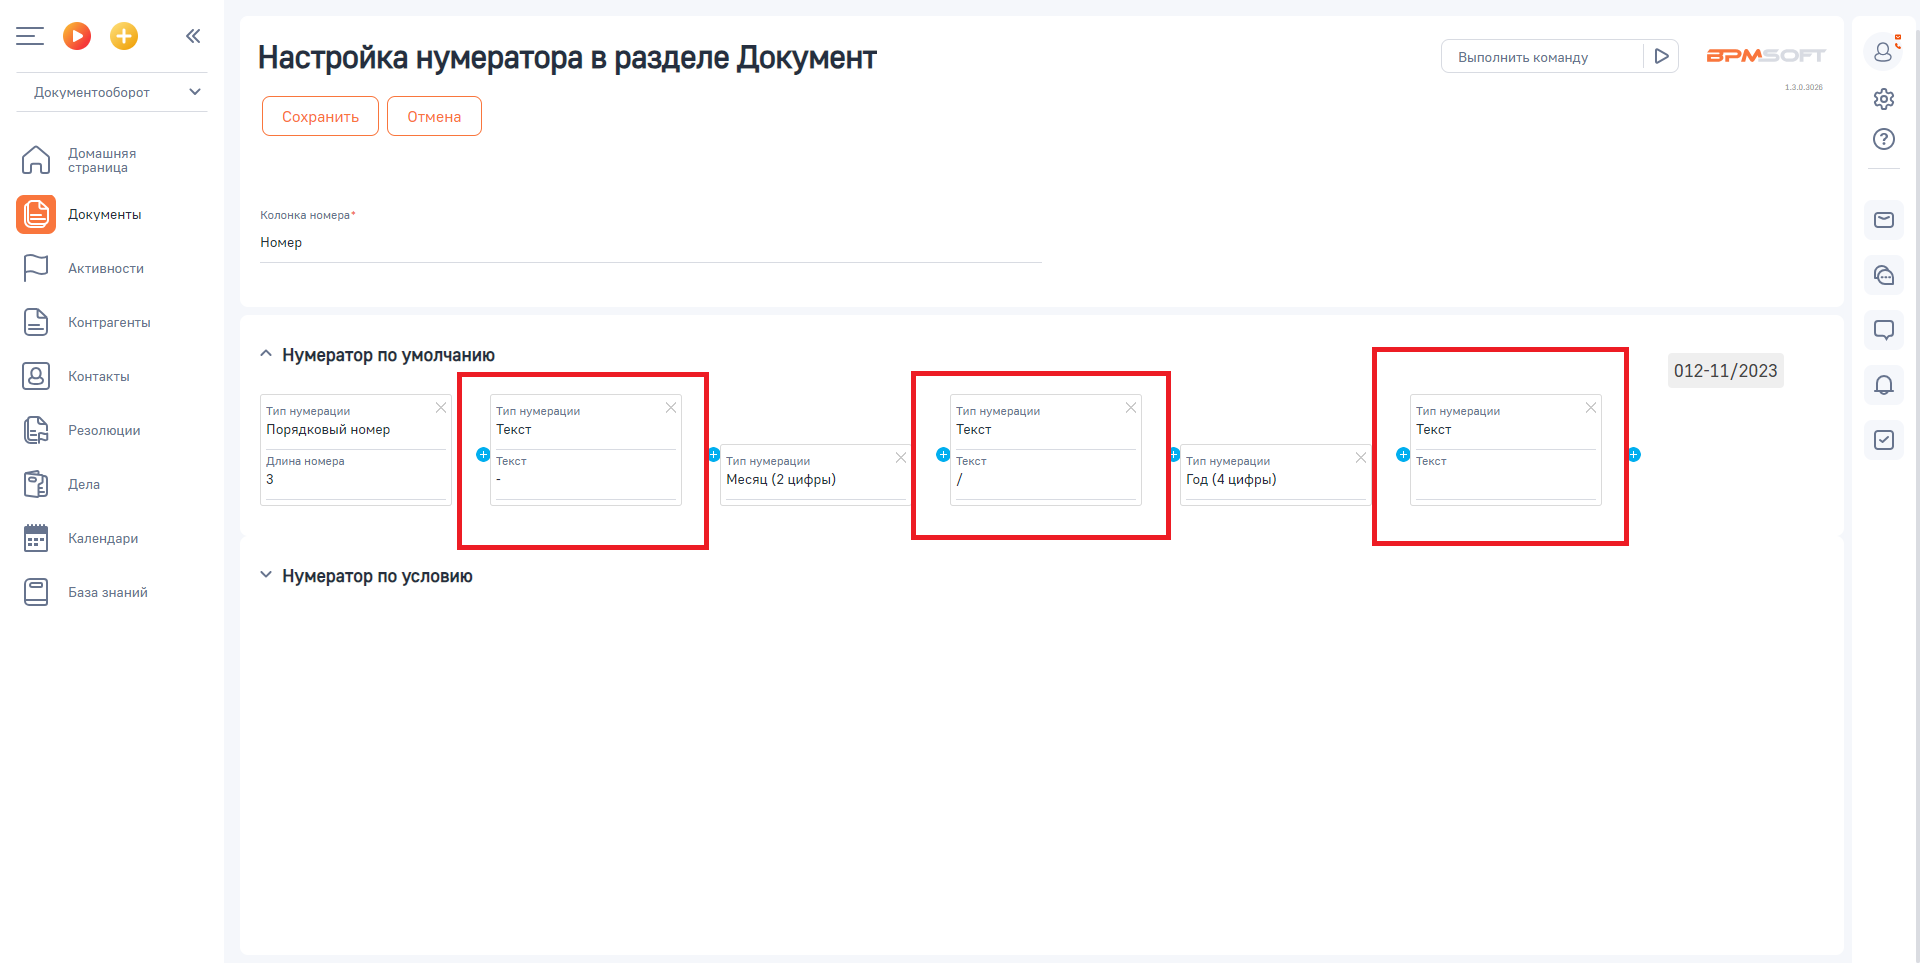The image size is (1920, 963).
Task: Click the Сохранить button
Action: click(x=320, y=116)
